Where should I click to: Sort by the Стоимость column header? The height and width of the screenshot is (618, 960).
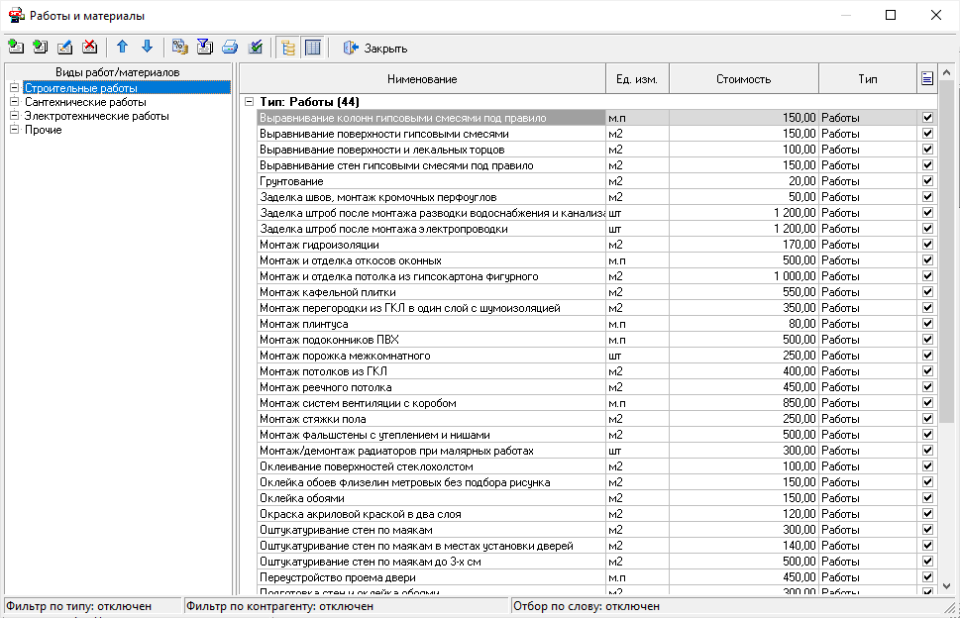[743, 79]
